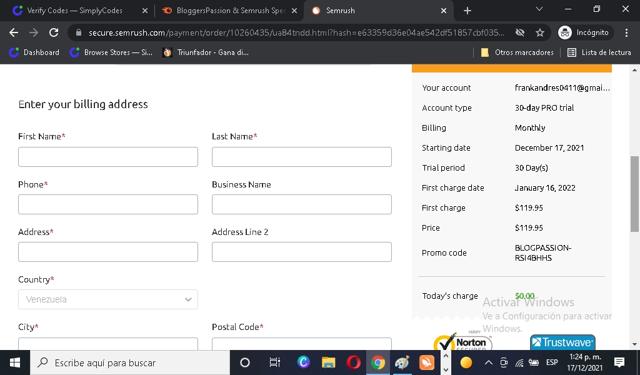Bookmark this page with the star icon
640x375 pixels.
(x=540, y=33)
